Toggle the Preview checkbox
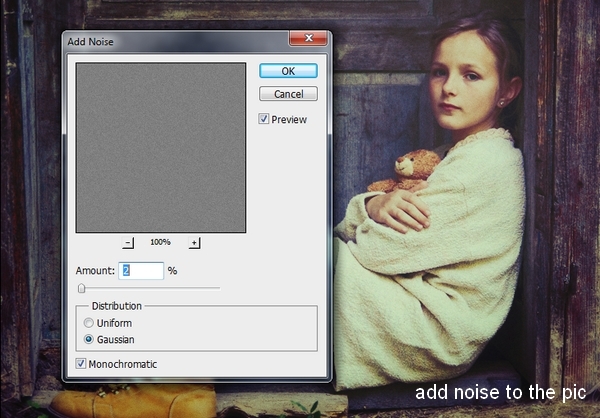 (x=264, y=119)
